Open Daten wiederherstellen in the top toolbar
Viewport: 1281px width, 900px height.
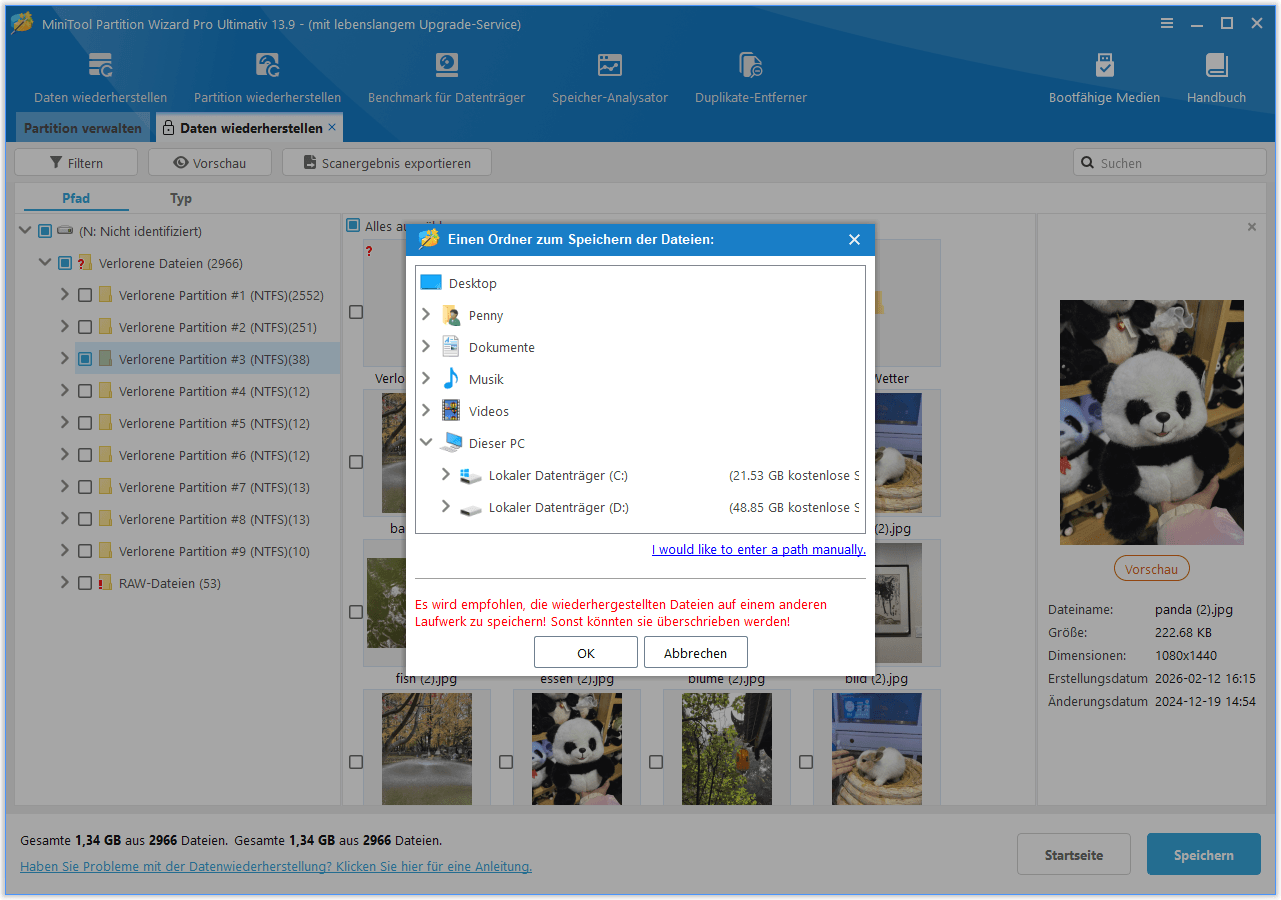(x=100, y=78)
